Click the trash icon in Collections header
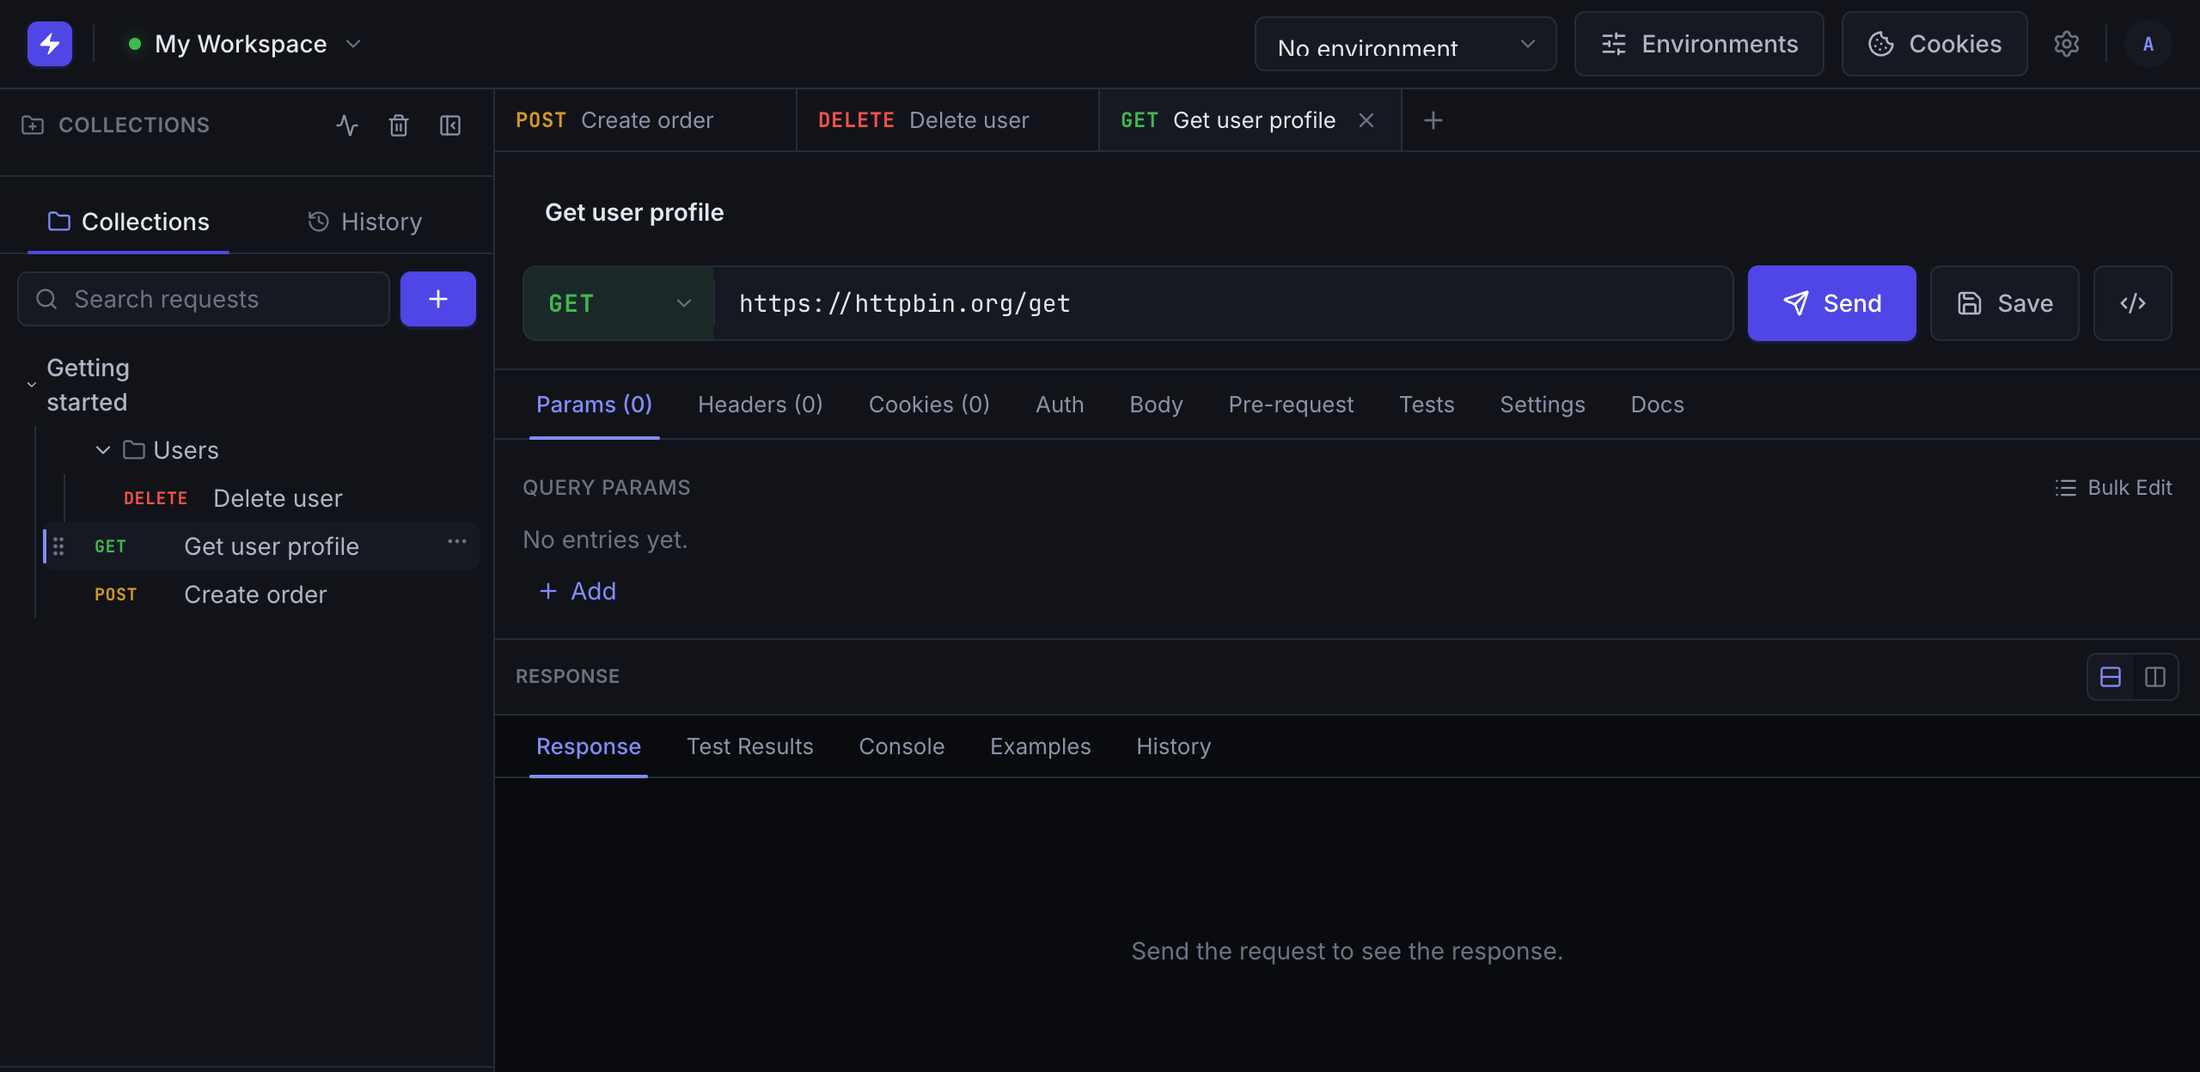2200x1072 pixels. tap(399, 125)
